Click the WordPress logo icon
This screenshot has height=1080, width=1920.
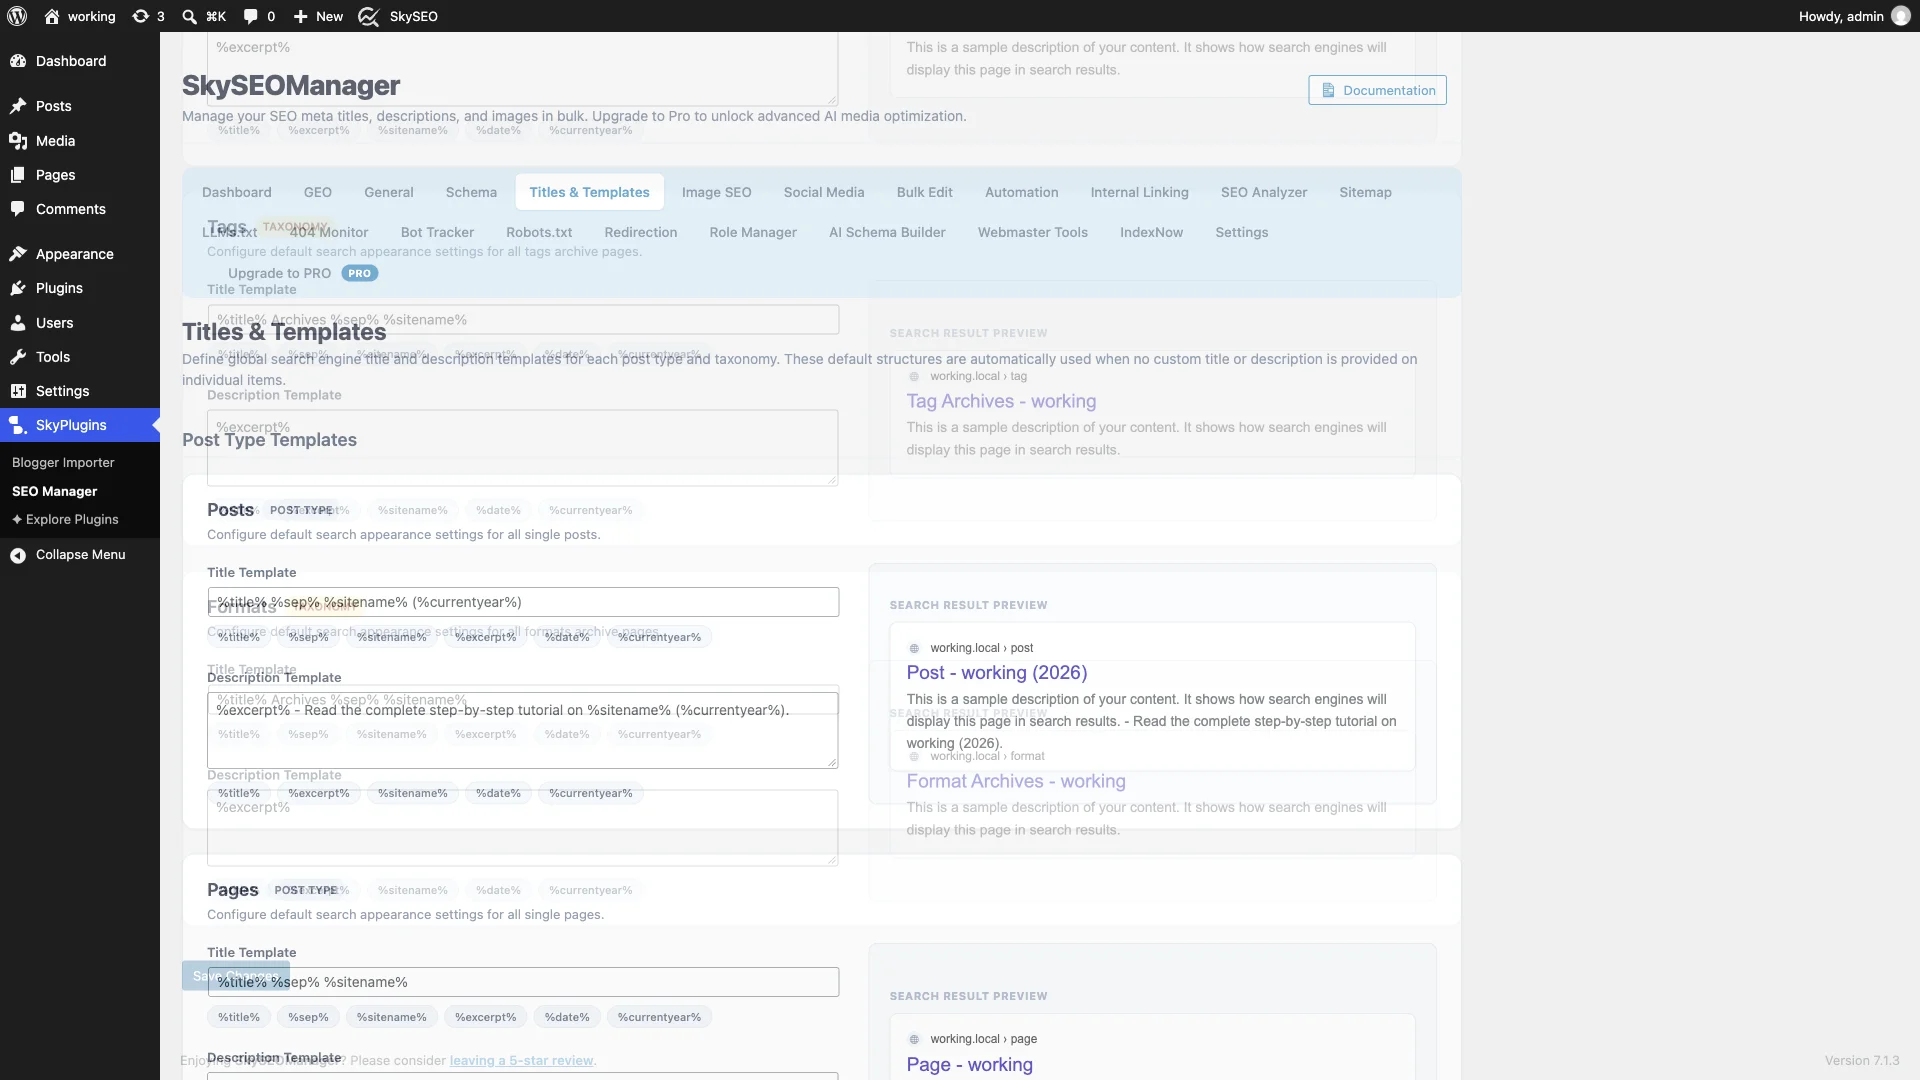(x=17, y=16)
